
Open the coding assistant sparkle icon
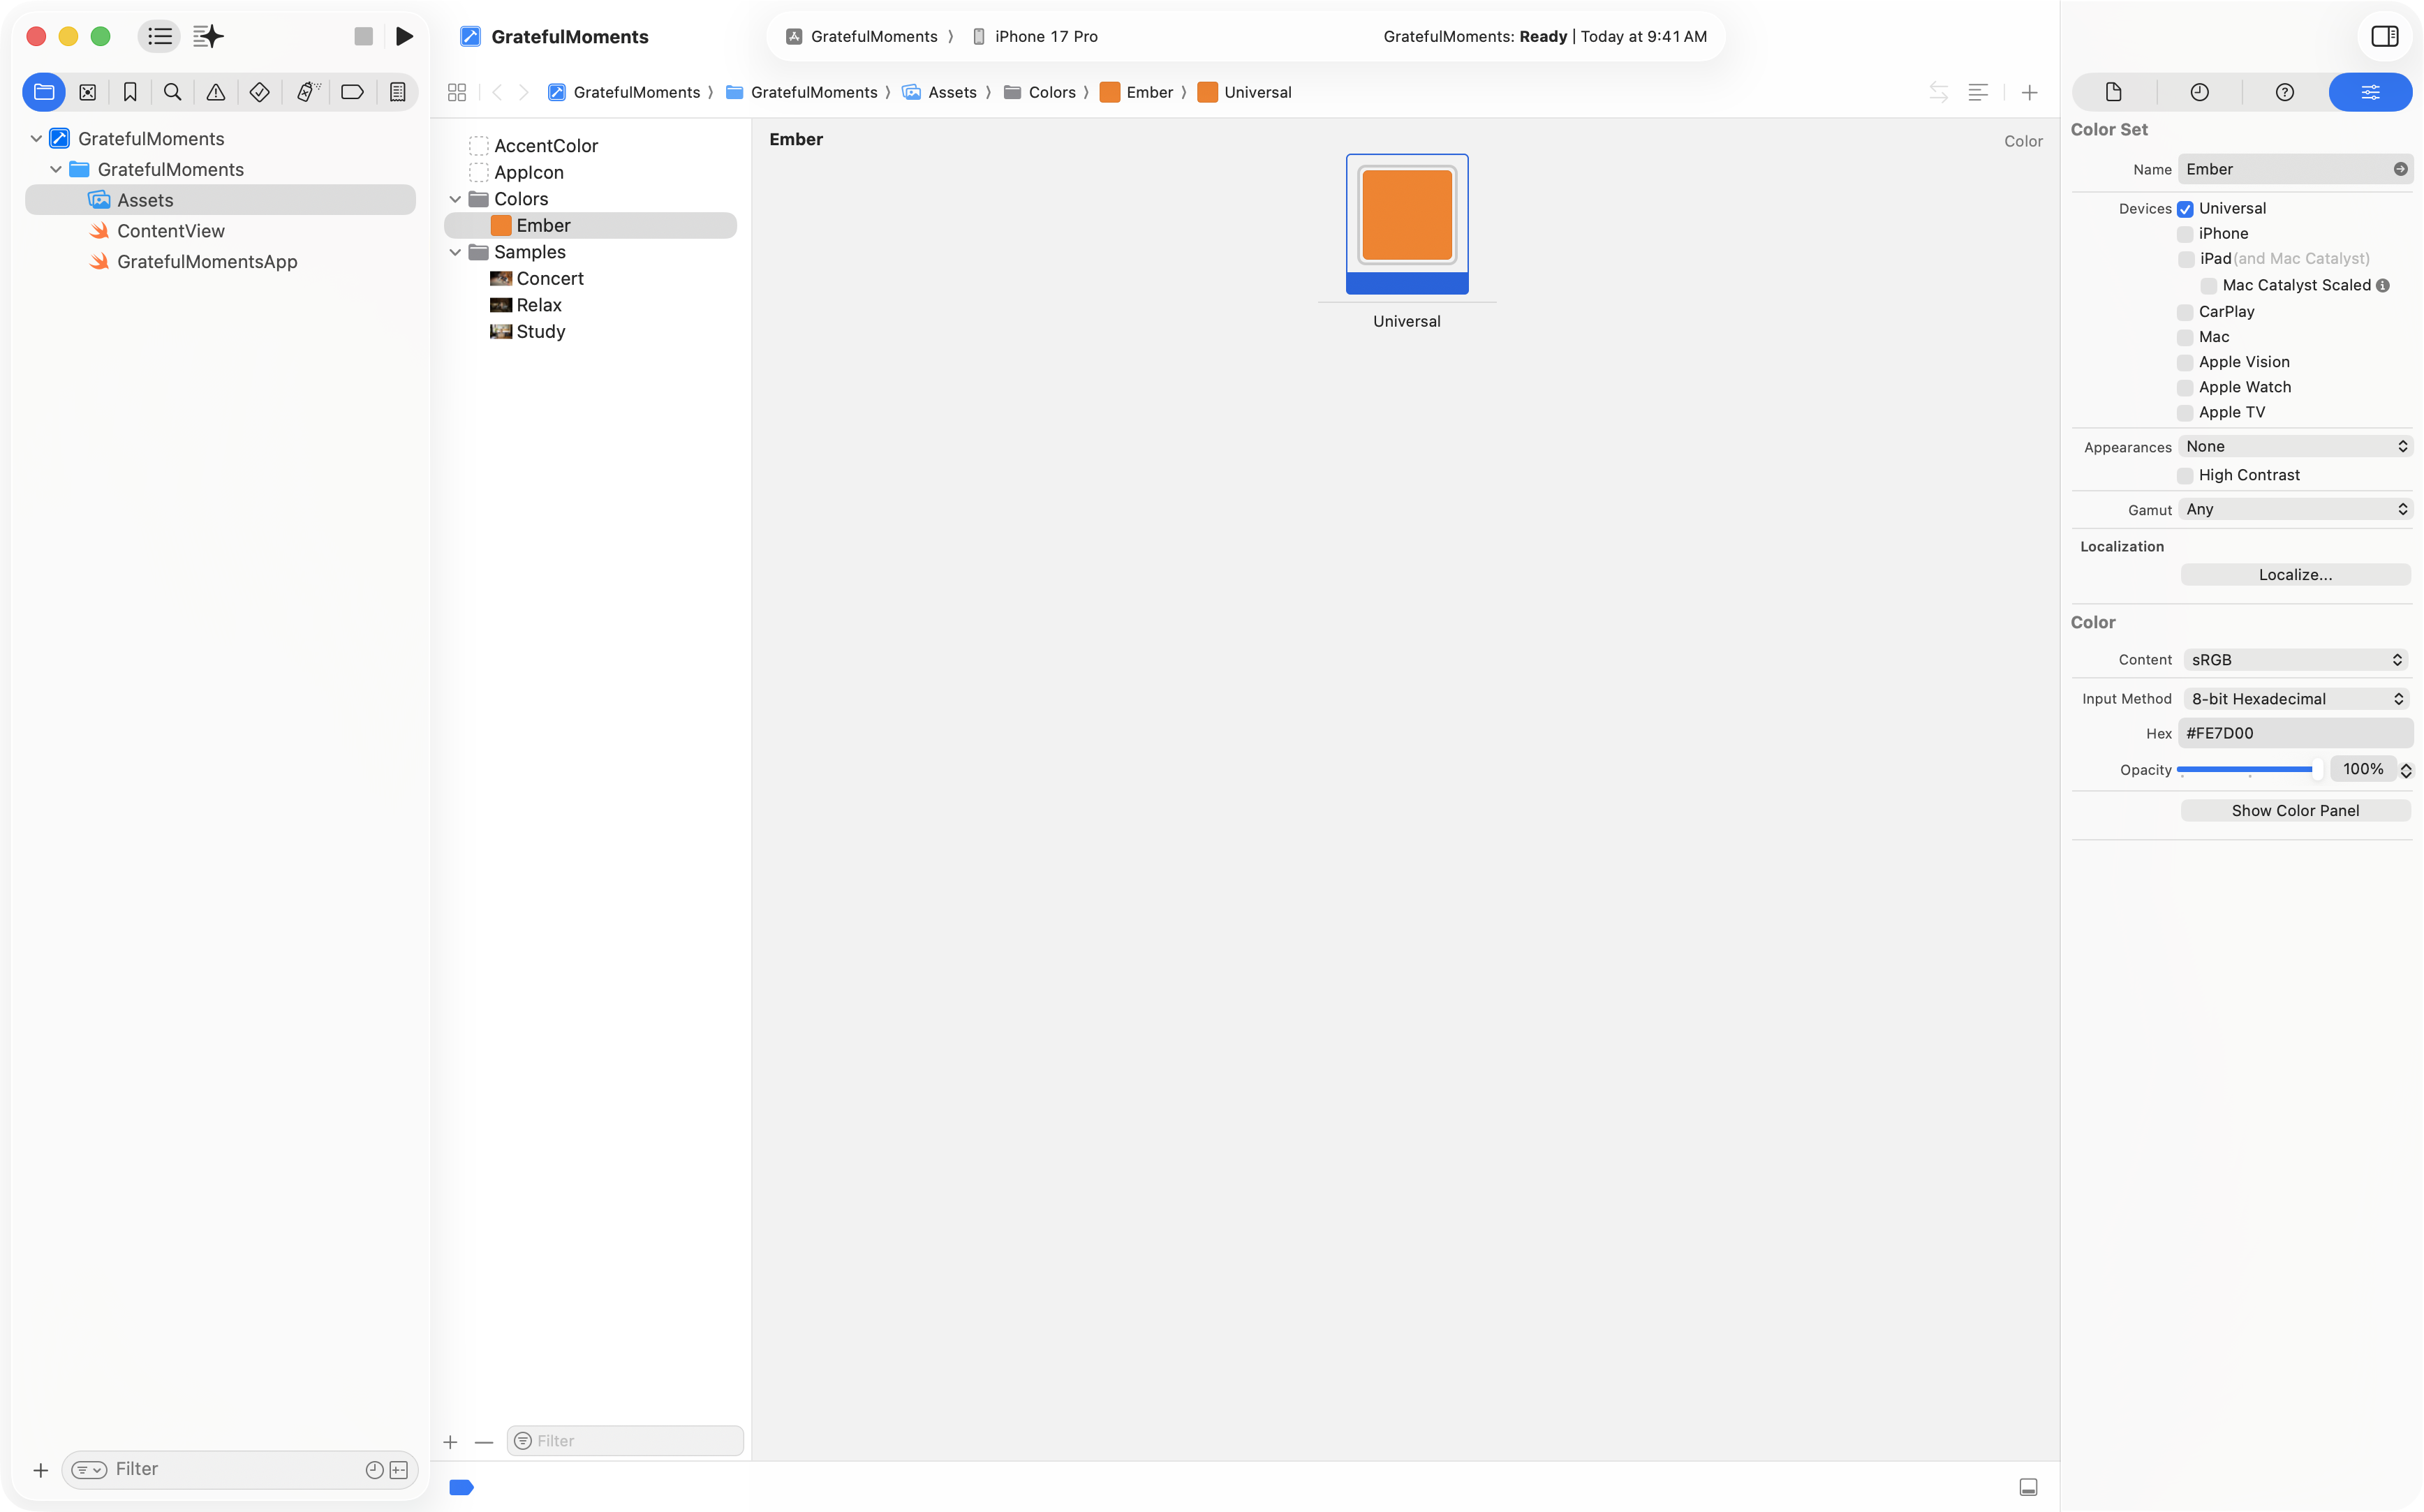tap(208, 37)
